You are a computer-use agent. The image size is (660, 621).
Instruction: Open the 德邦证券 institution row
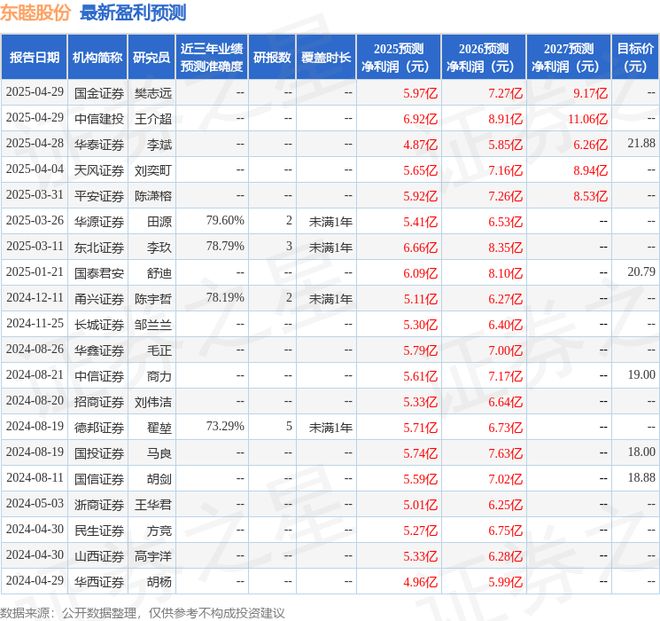click(x=97, y=425)
